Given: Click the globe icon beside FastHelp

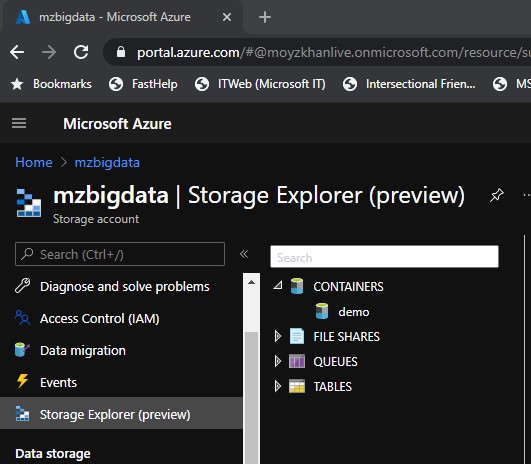Looking at the screenshot, I should point(116,84).
